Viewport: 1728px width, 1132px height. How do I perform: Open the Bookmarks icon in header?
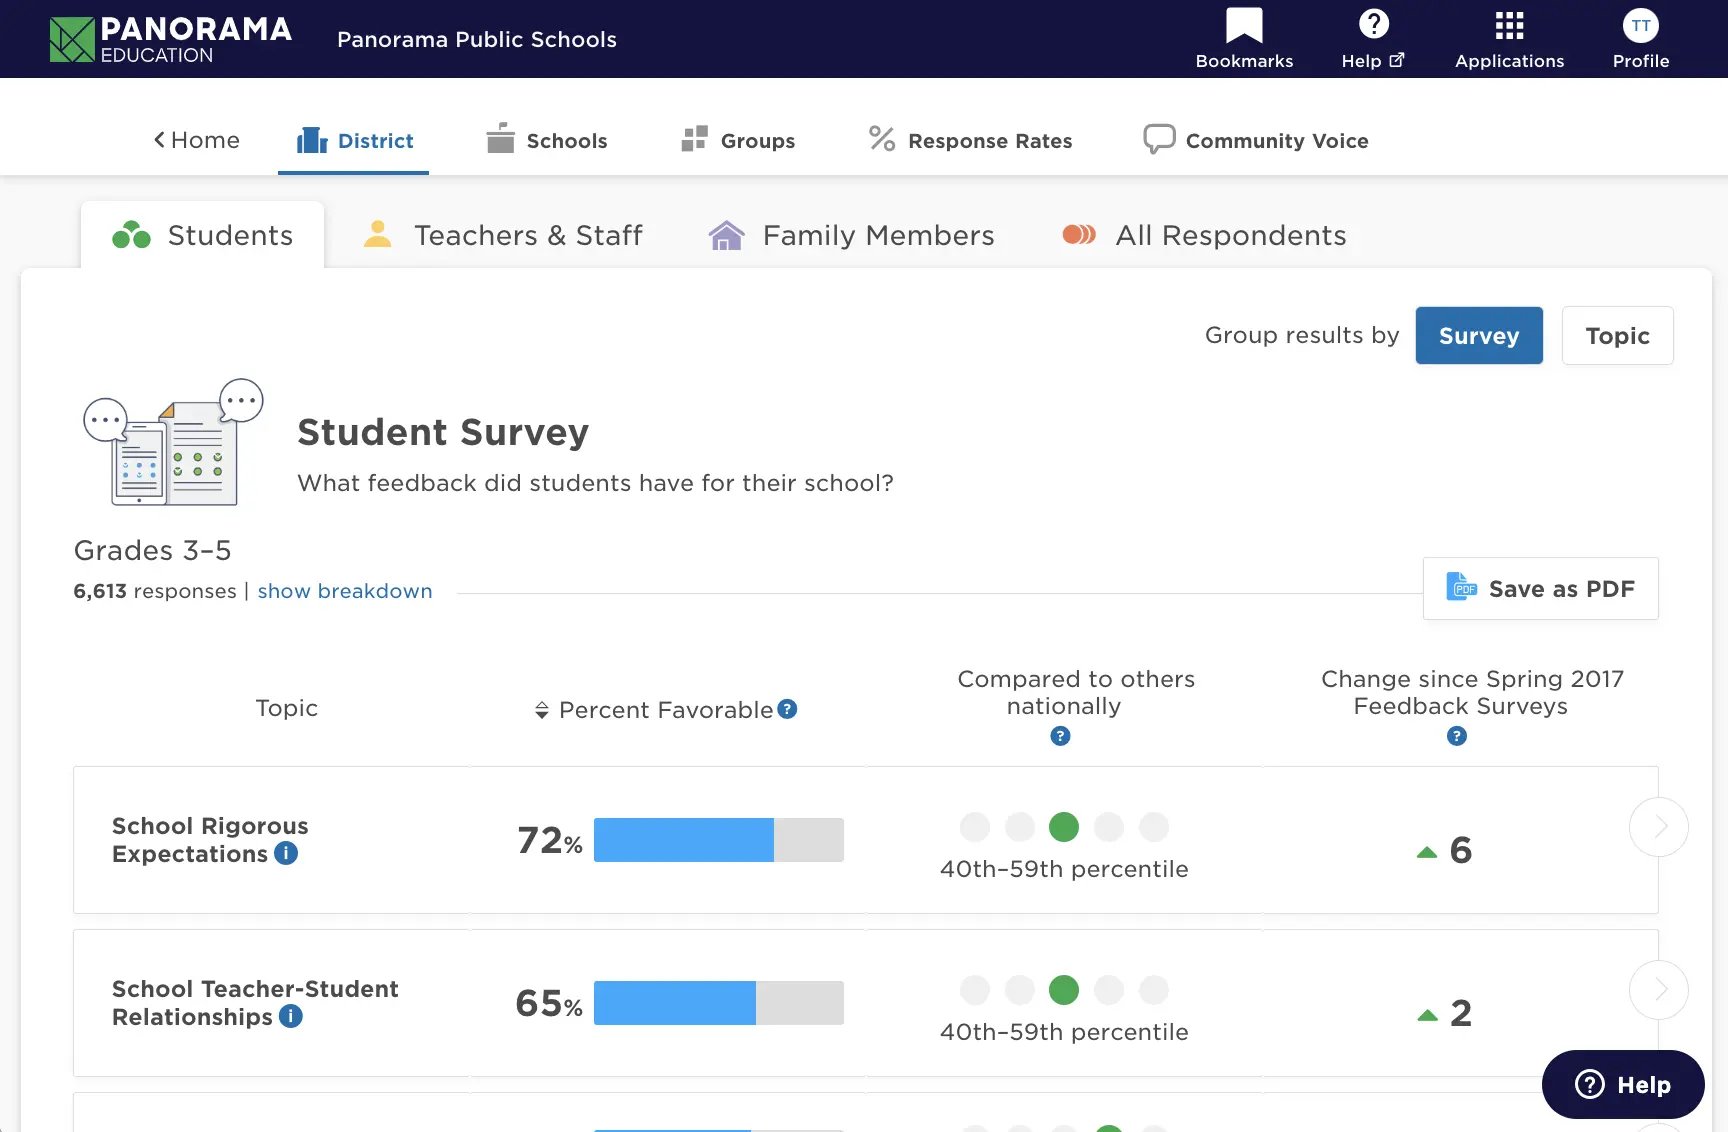[1244, 27]
